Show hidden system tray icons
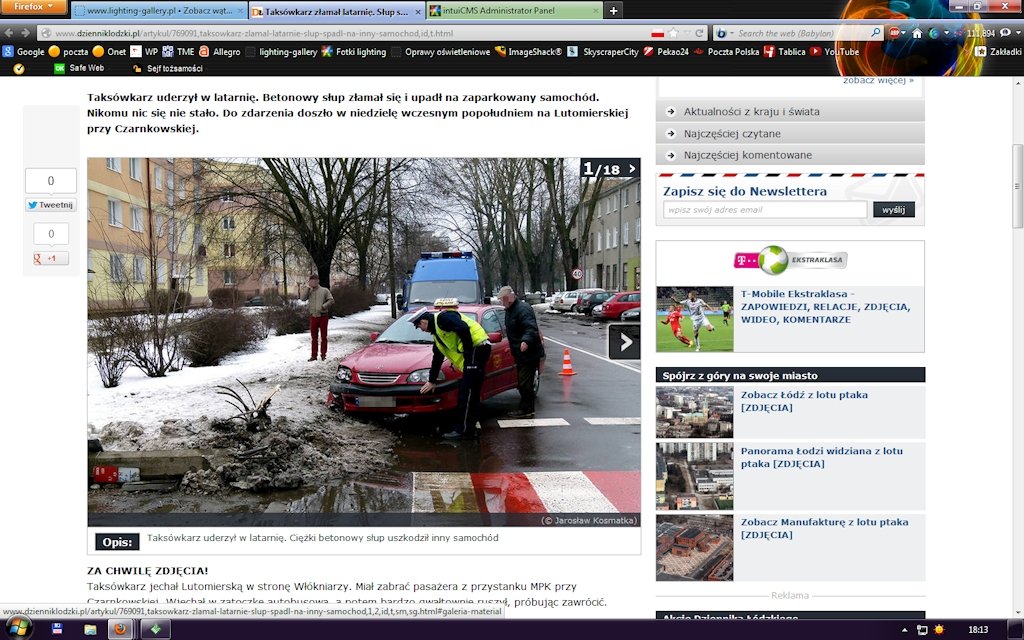Image resolution: width=1024 pixels, height=640 pixels. point(904,630)
